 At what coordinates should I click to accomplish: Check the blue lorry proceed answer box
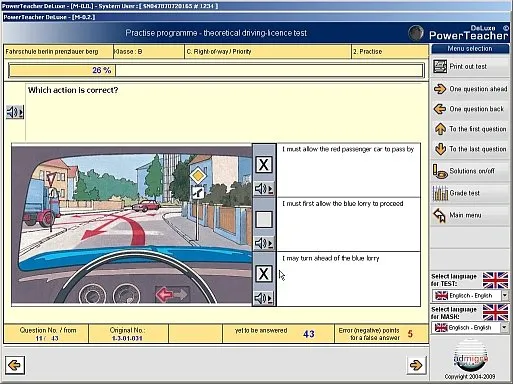[x=264, y=219]
